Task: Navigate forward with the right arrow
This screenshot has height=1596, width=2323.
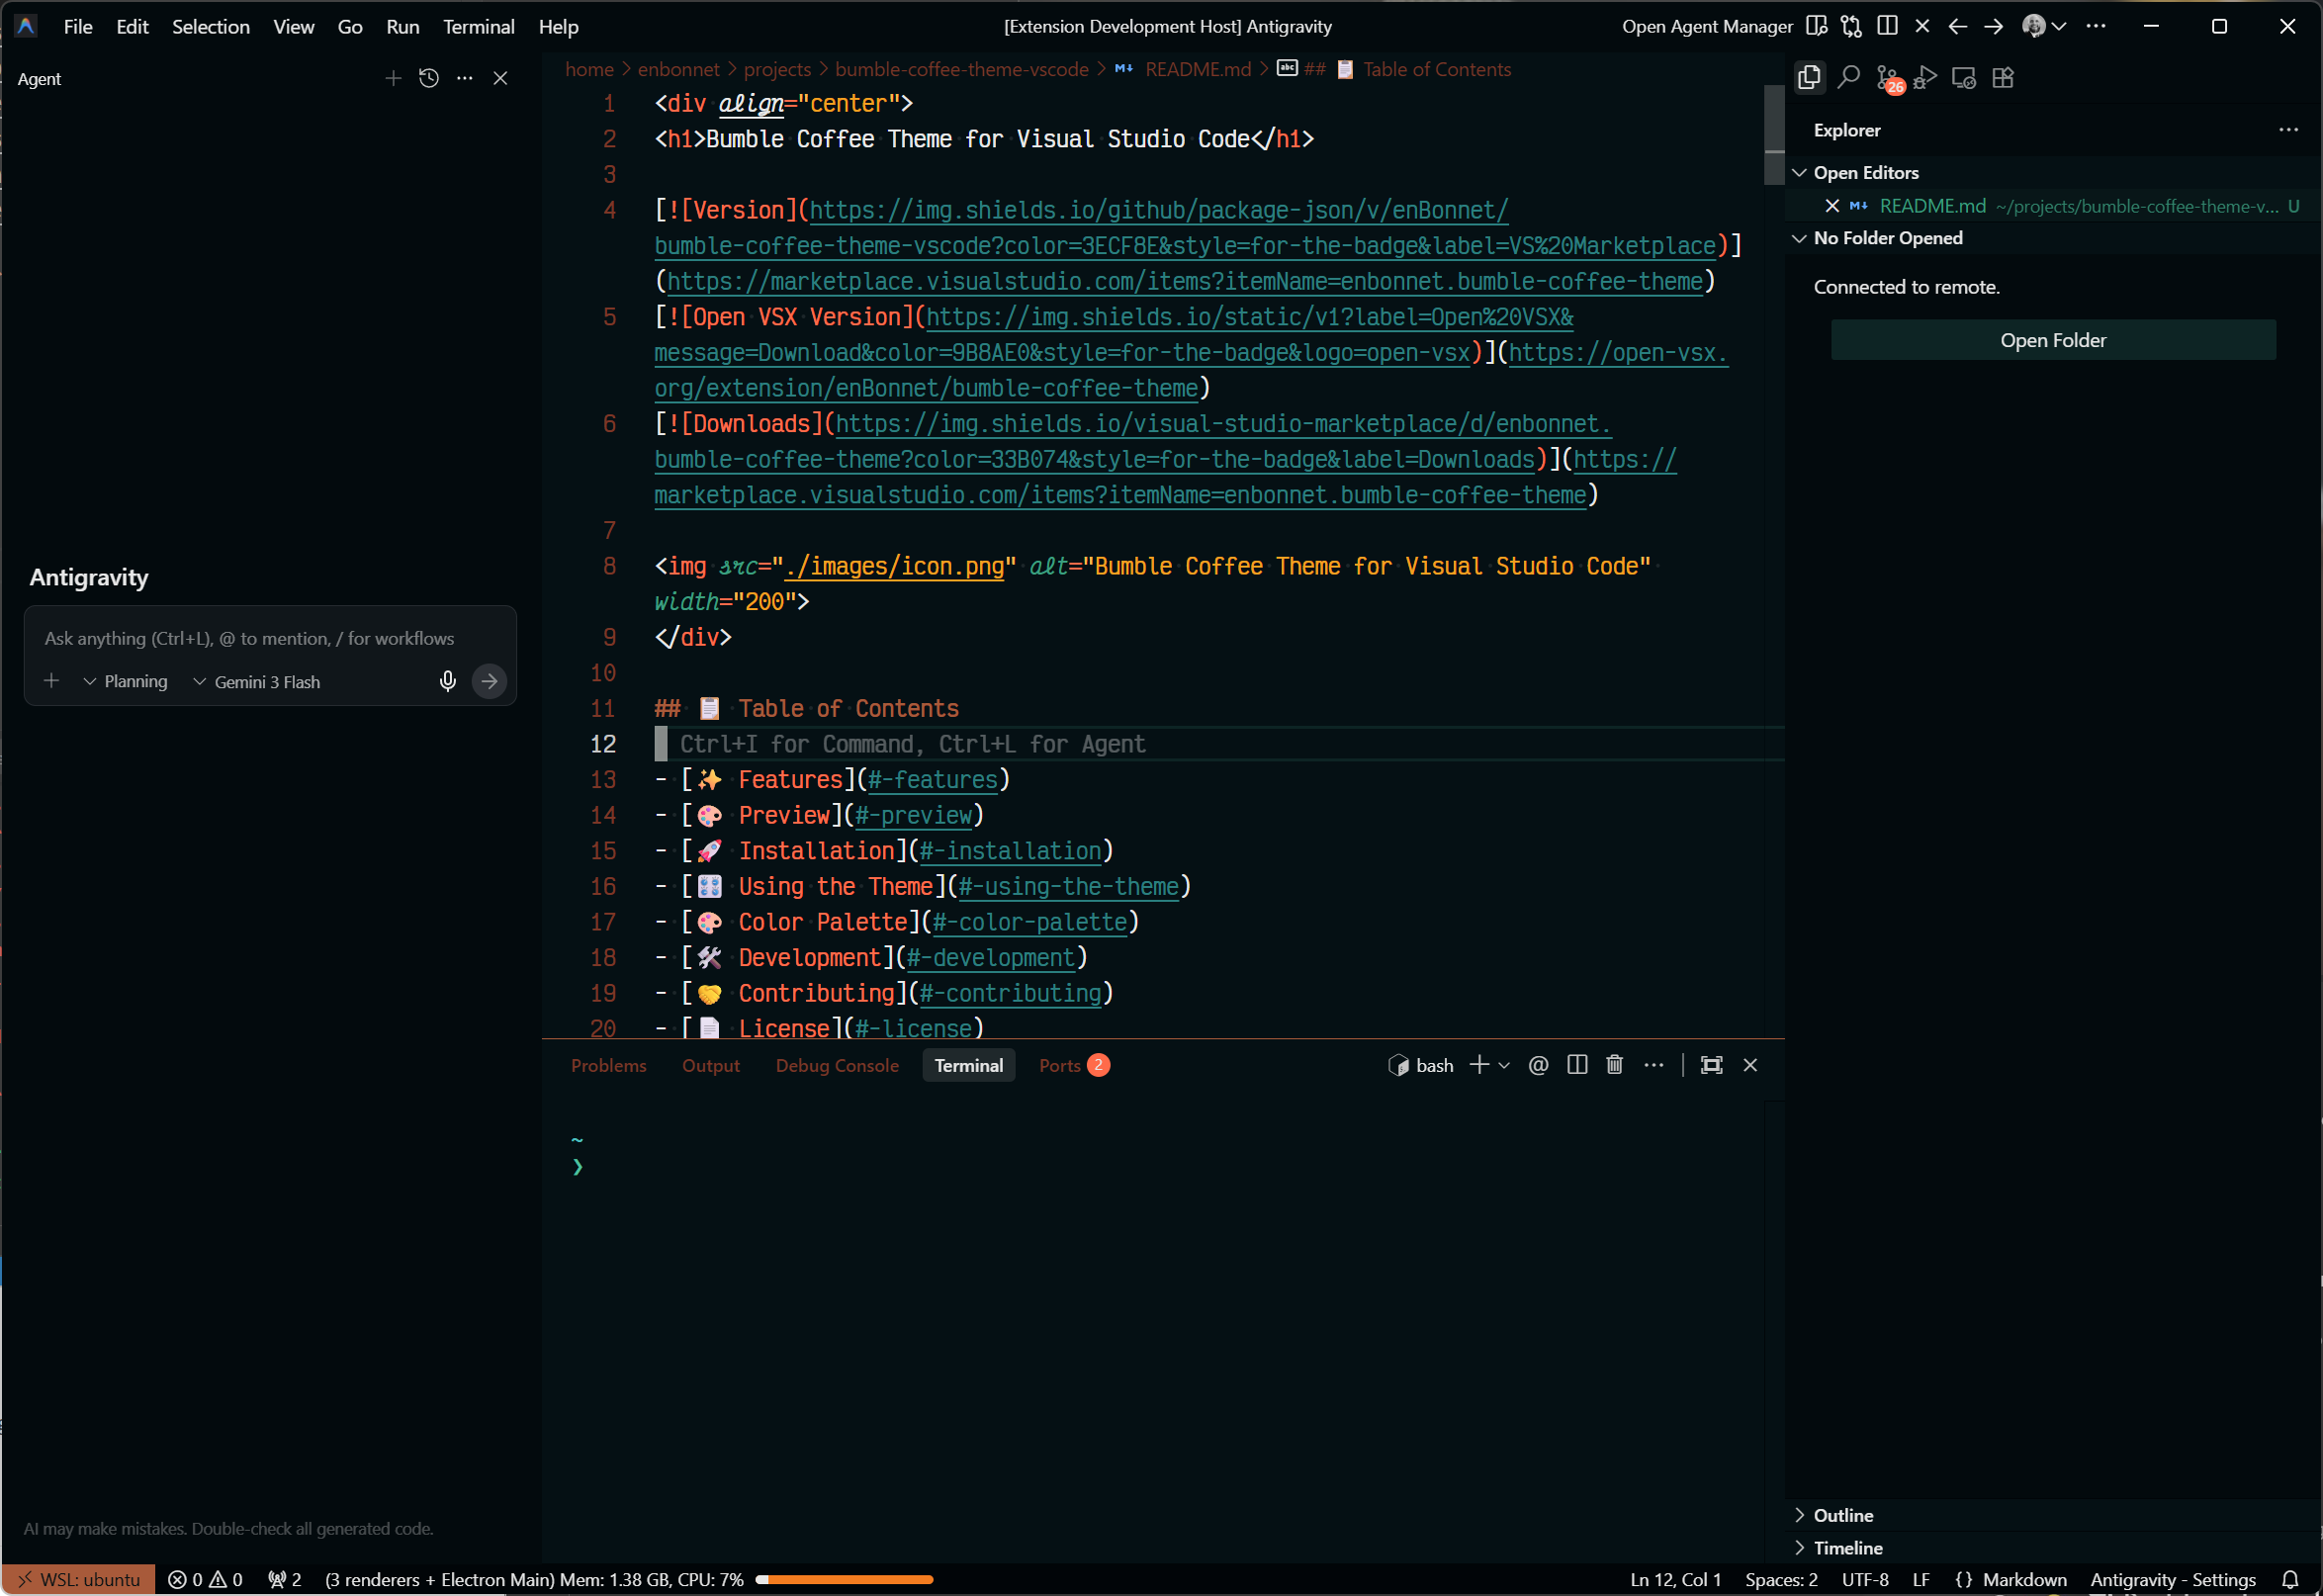Action: (1993, 26)
